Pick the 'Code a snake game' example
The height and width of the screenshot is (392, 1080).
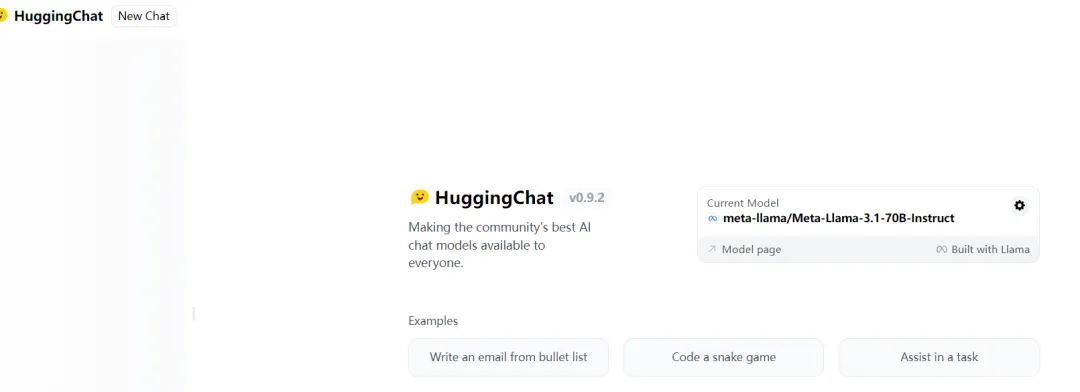(x=723, y=357)
